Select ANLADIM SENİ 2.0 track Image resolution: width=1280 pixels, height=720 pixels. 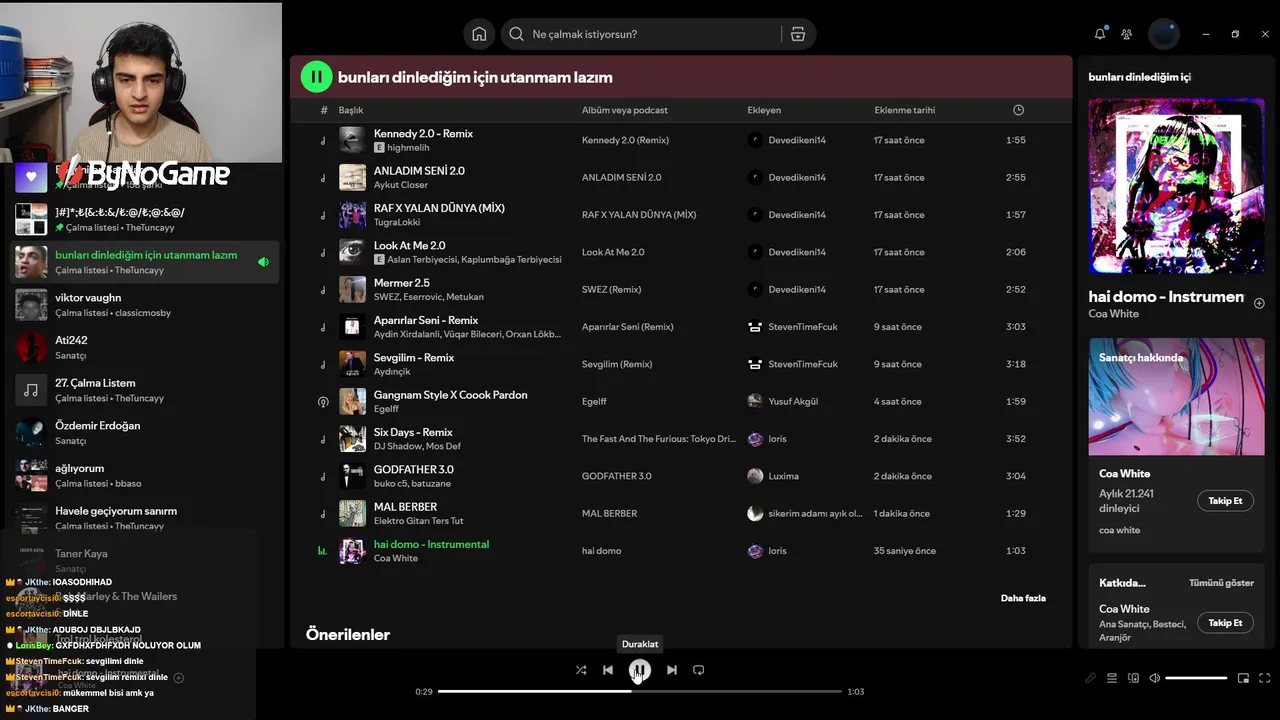[x=419, y=171]
